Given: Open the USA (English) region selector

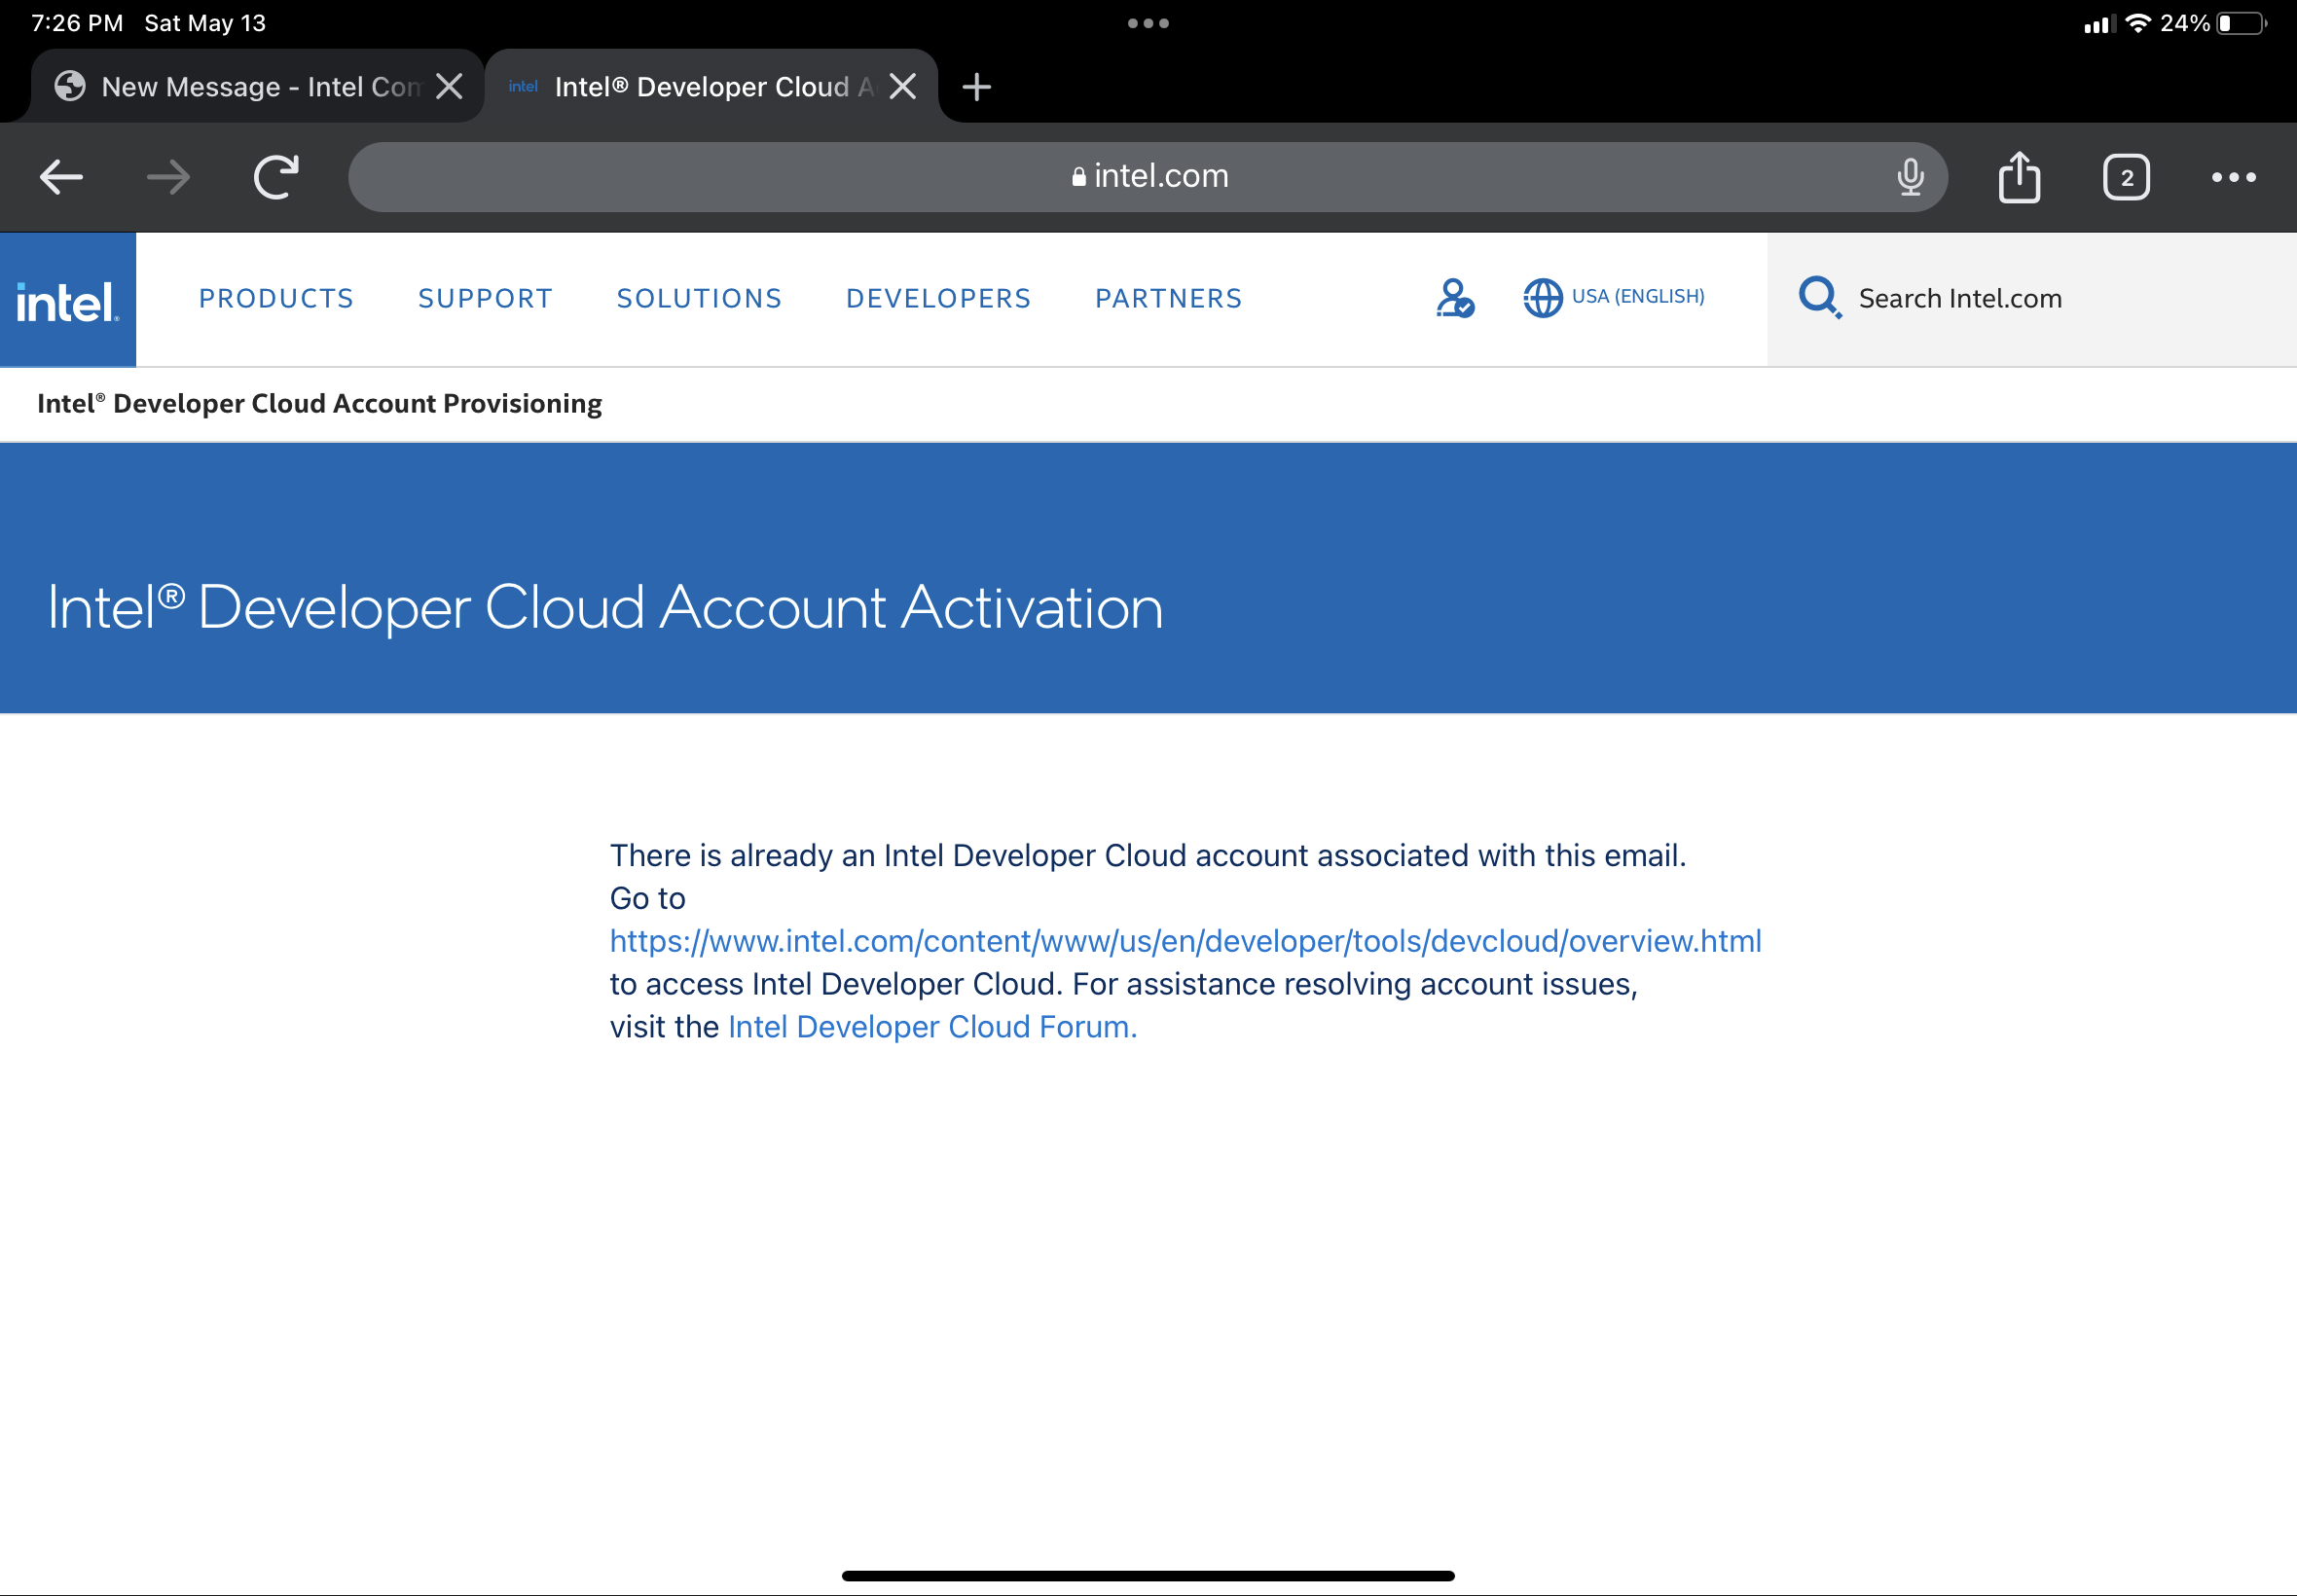Looking at the screenshot, I should [x=1614, y=296].
